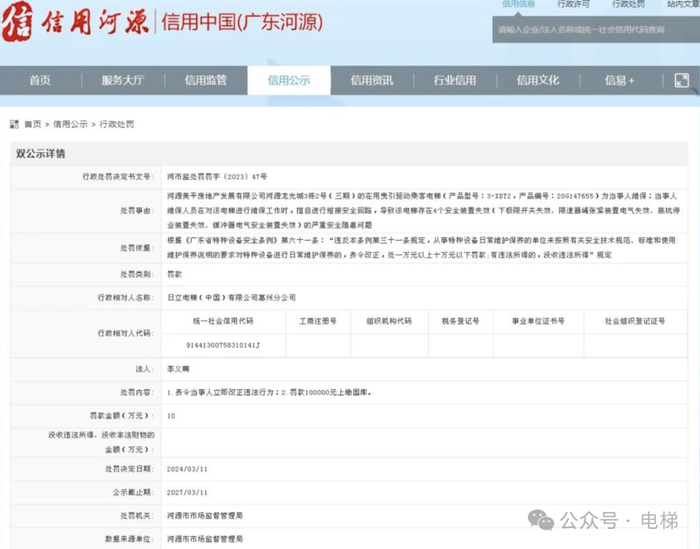This screenshot has width=700, height=549.
Task: Select the 处罚内容 text about 罚款100000元
Action: 269,392
